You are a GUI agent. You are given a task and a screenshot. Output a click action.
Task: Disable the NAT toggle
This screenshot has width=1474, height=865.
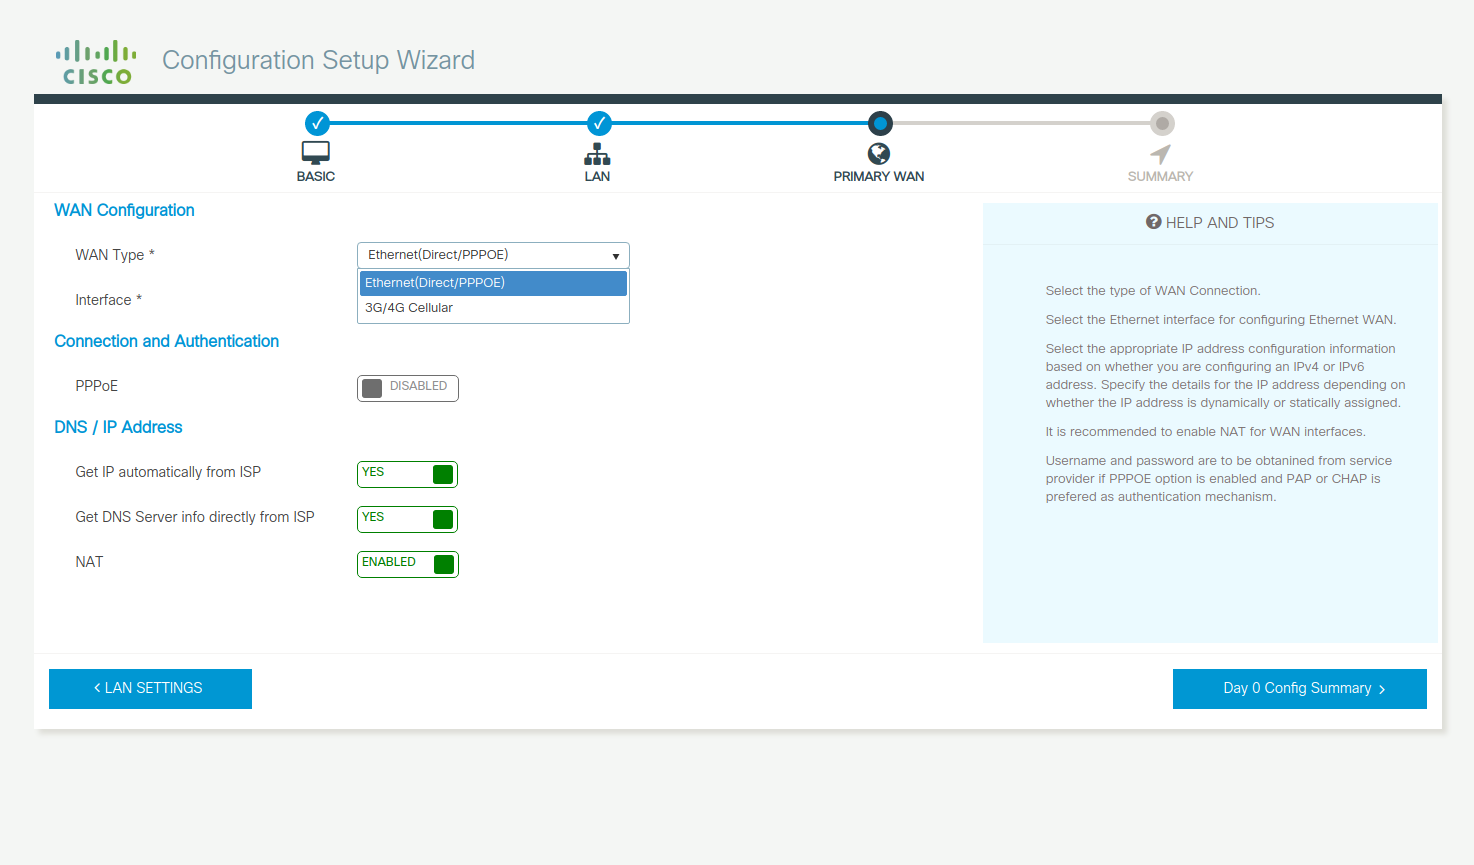pos(407,563)
